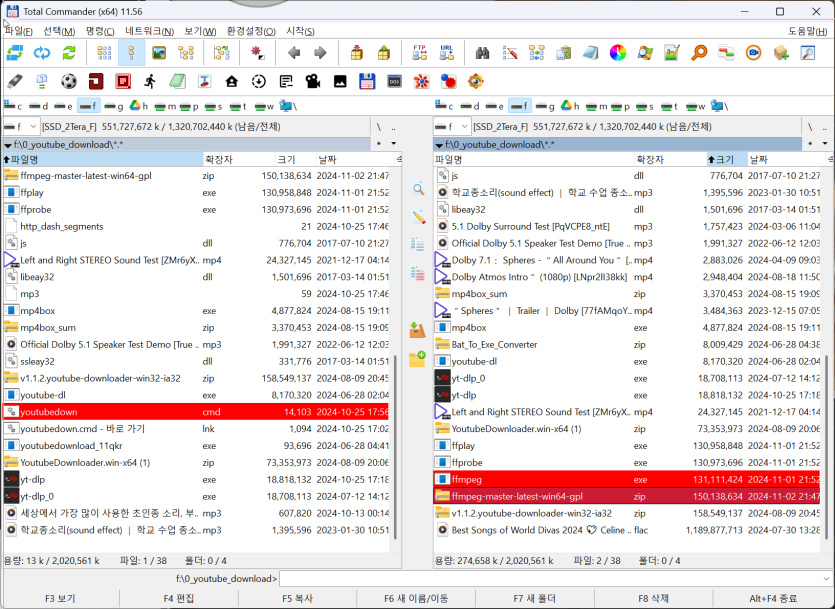Image resolution: width=835 pixels, height=609 pixels.
Task: Click the unpack files box icon
Action: [x=383, y=53]
